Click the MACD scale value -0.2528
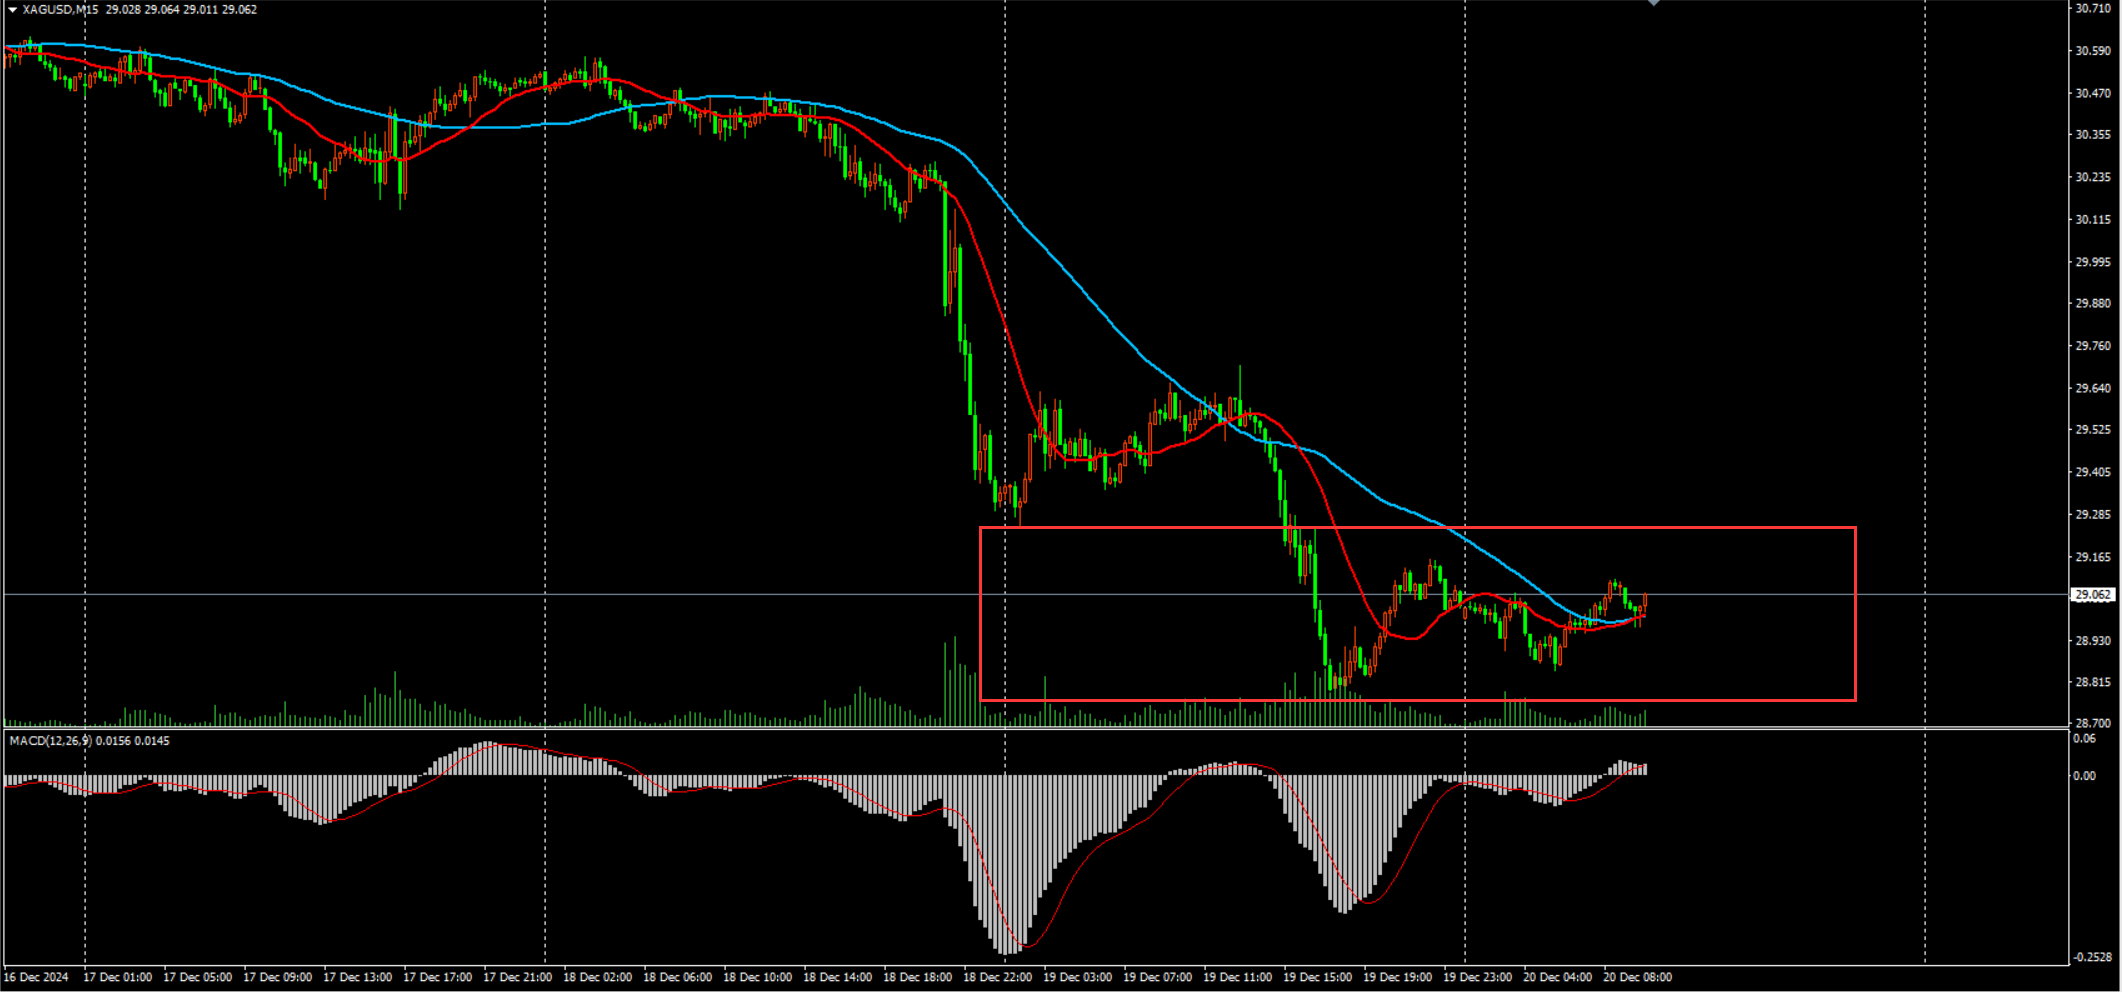This screenshot has height=992, width=2122. pyautogui.click(x=2092, y=957)
